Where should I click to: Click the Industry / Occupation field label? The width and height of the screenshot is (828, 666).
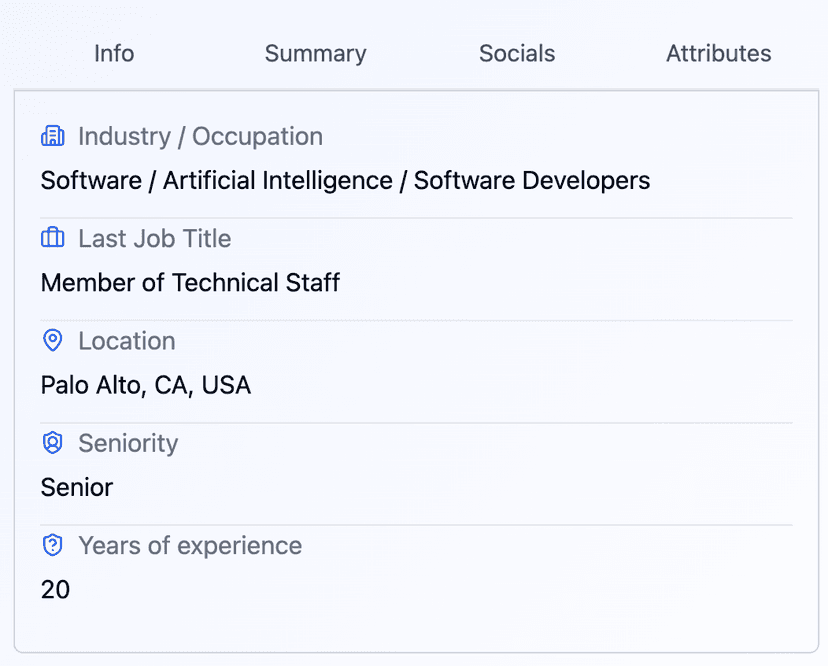pos(200,136)
